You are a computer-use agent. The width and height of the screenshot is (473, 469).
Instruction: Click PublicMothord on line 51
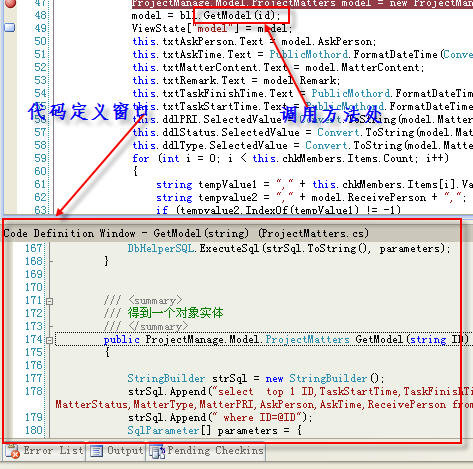coord(309,54)
